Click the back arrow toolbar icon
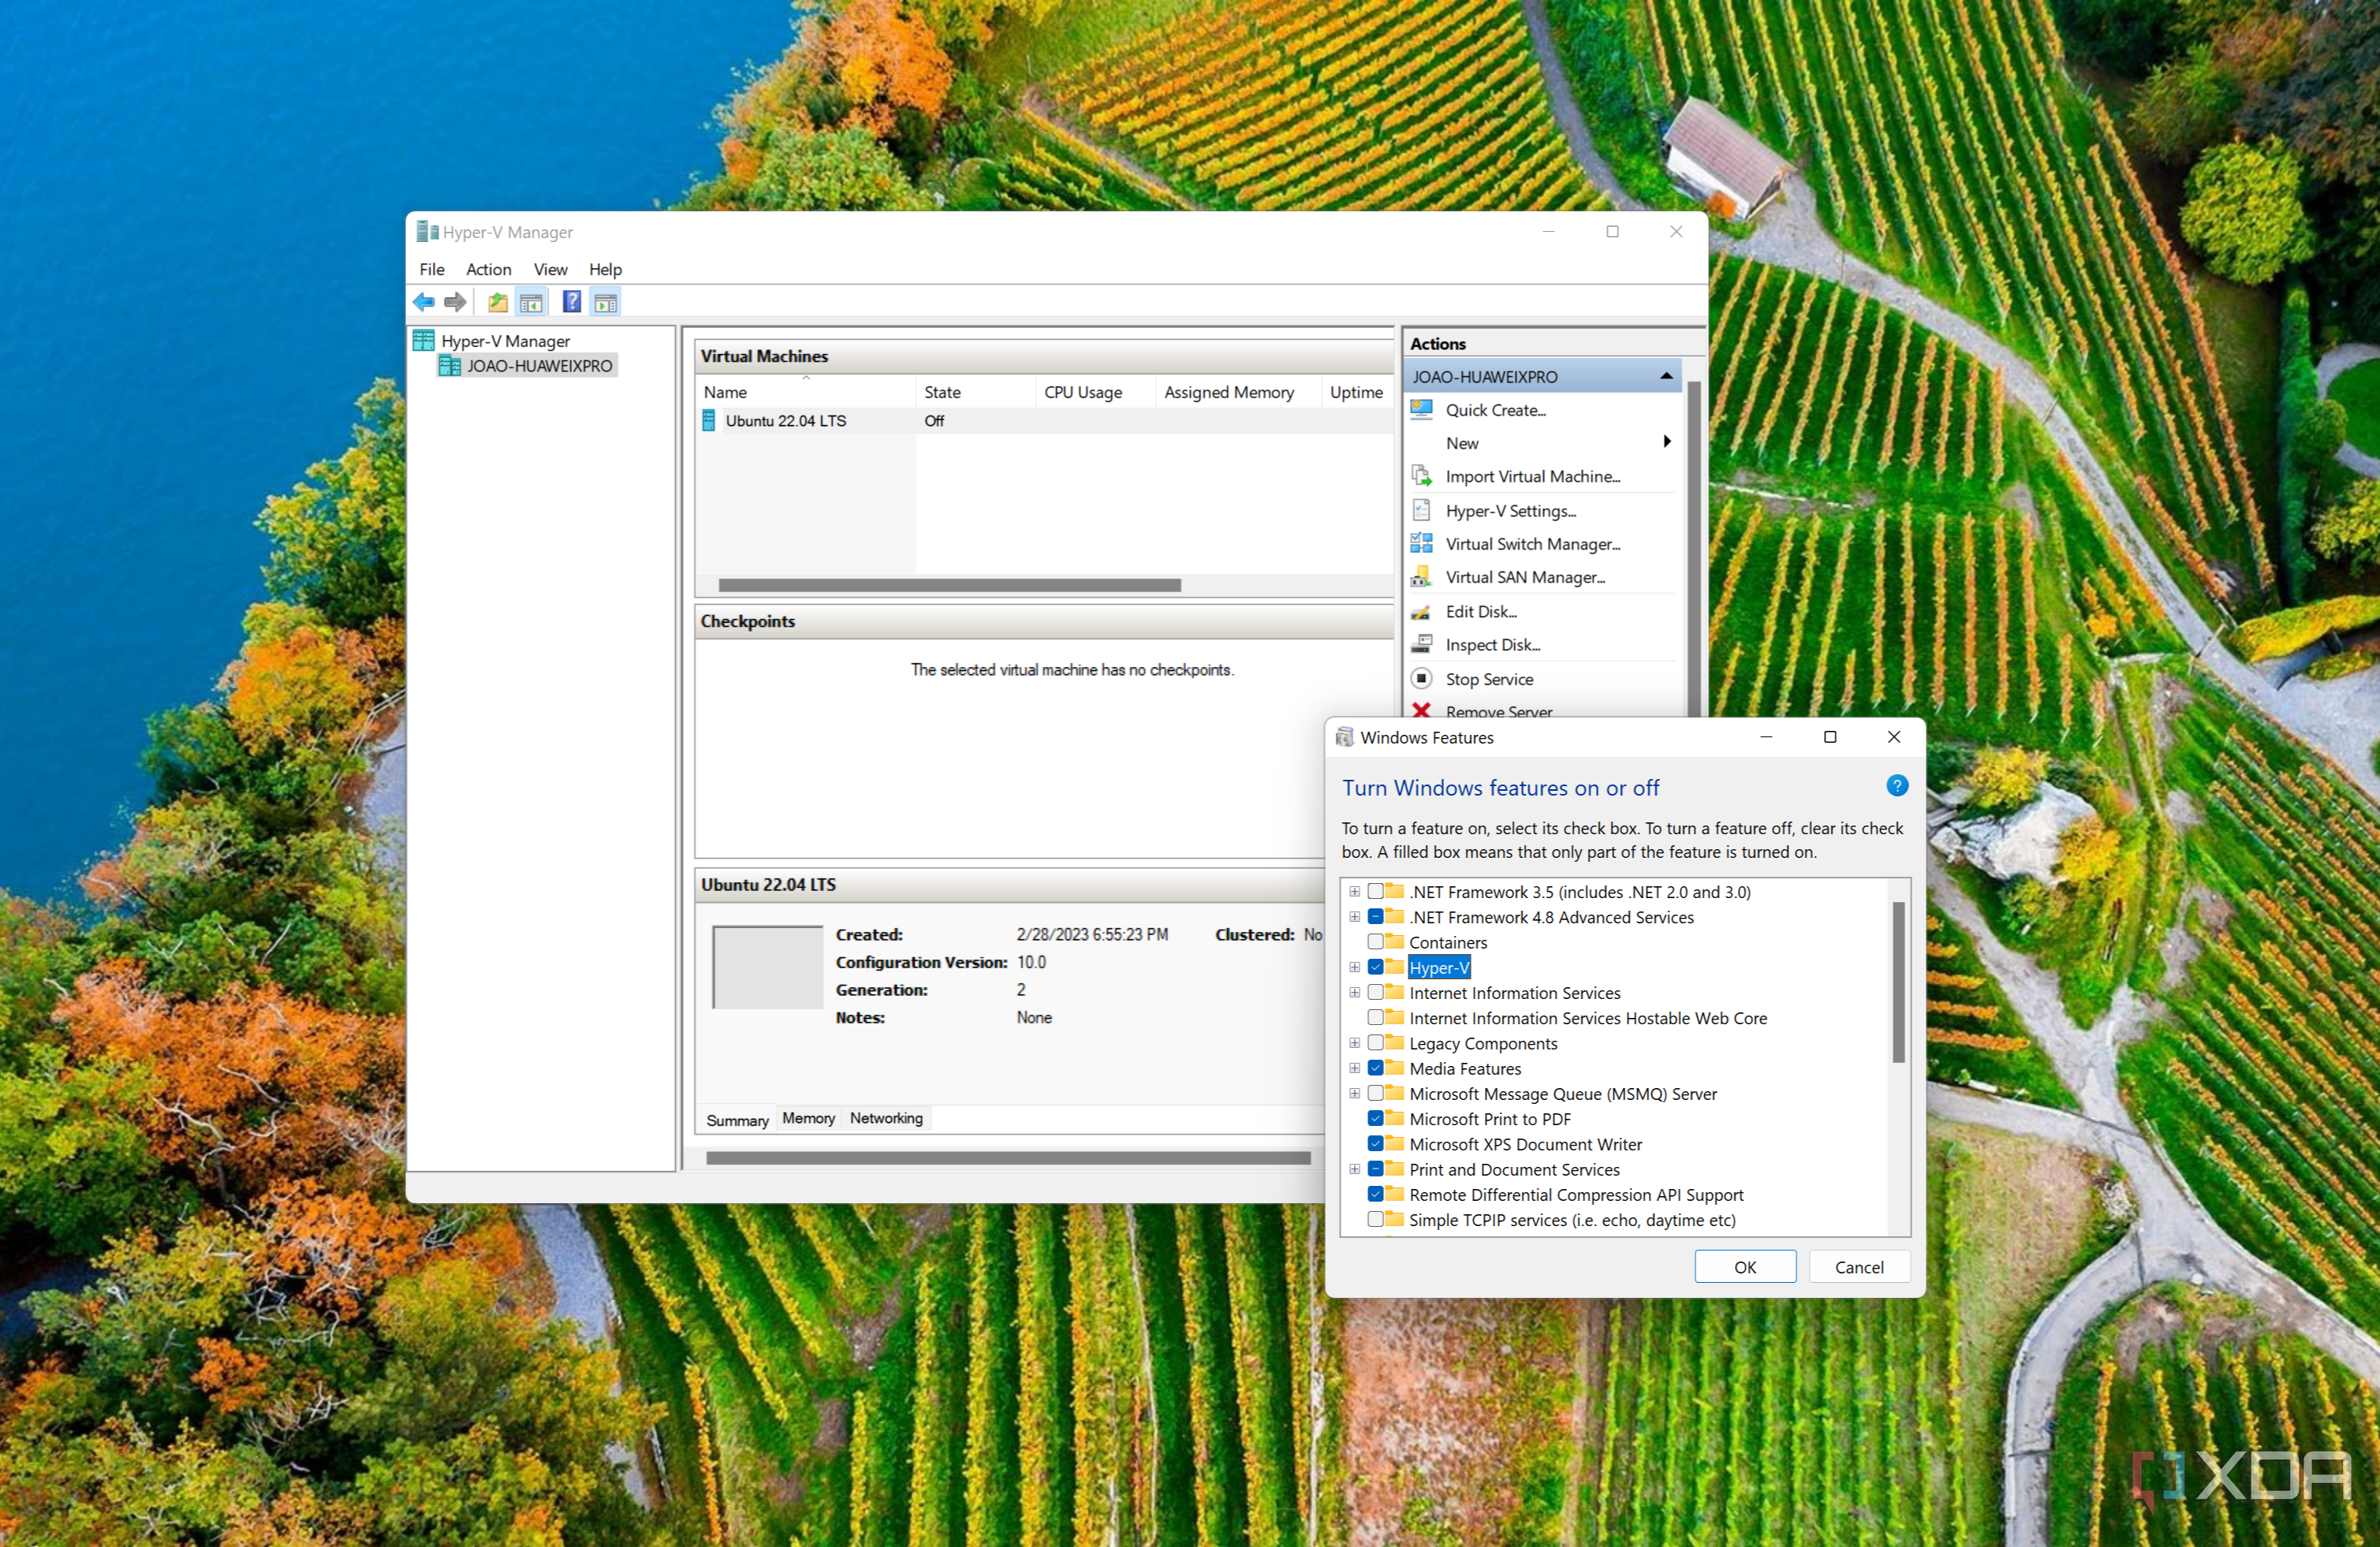Image resolution: width=2380 pixels, height=1547 pixels. click(x=424, y=302)
